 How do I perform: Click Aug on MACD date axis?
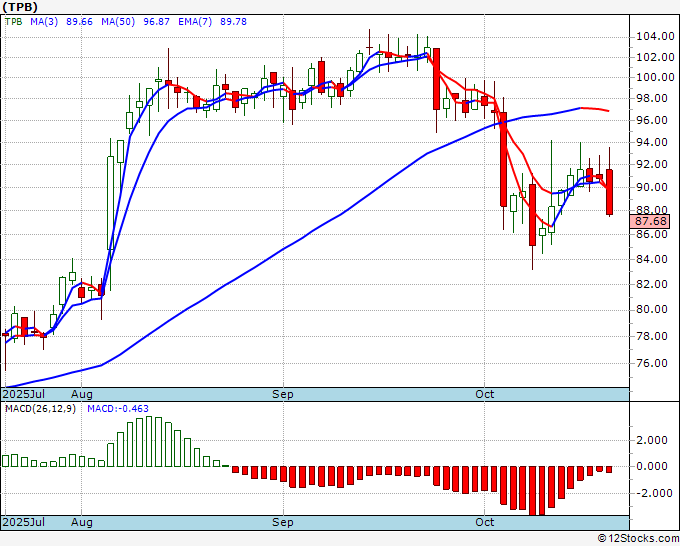pos(82,522)
